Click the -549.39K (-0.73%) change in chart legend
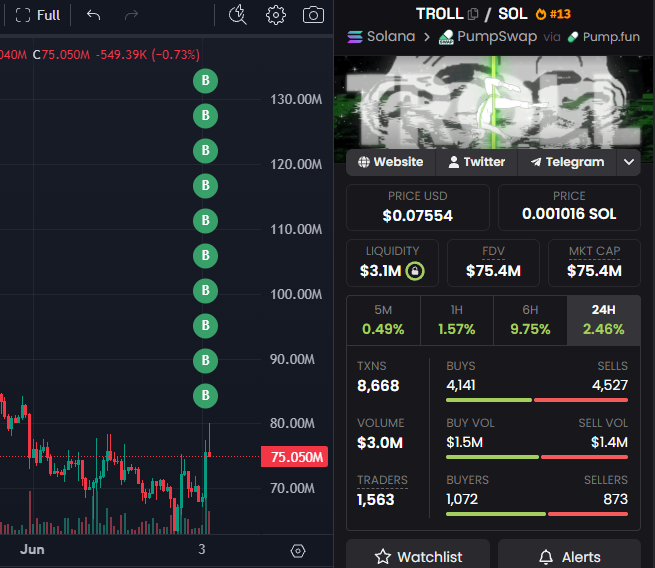Image resolution: width=655 pixels, height=568 pixels. 148,55
